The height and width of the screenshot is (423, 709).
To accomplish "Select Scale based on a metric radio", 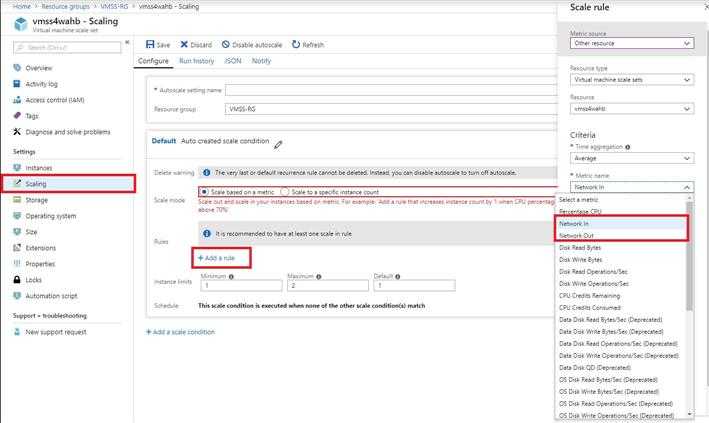I will pyautogui.click(x=204, y=192).
